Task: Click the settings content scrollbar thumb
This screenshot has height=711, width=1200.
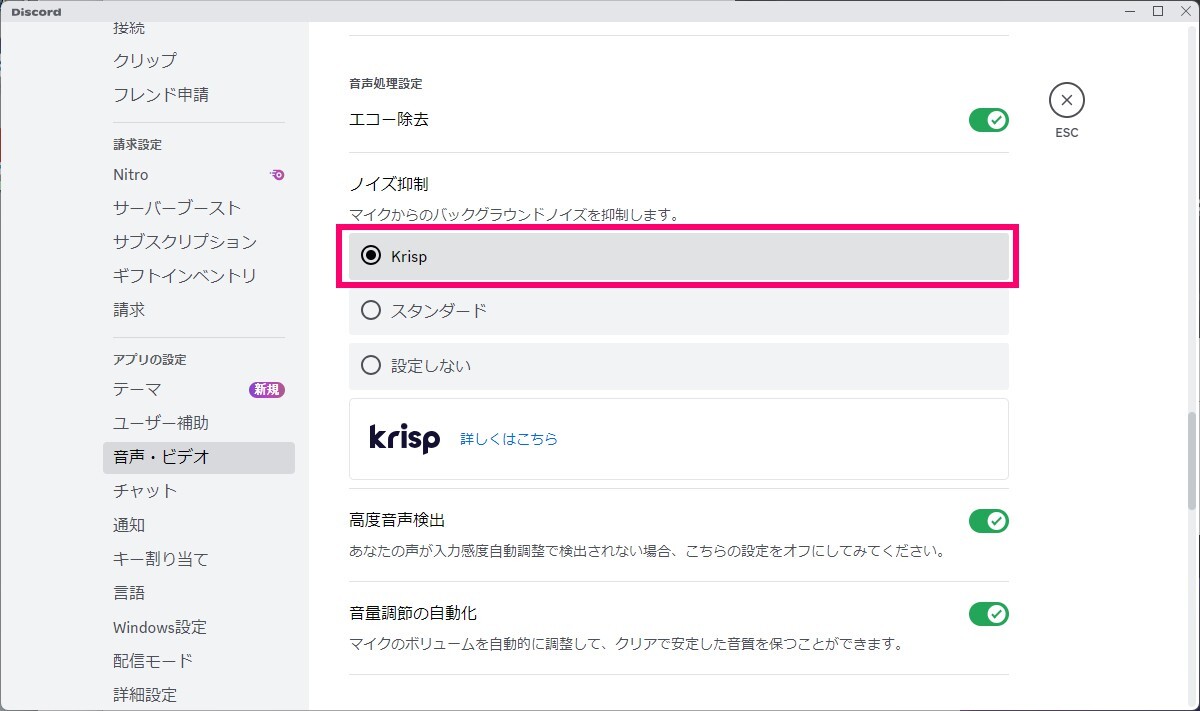Action: pyautogui.click(x=1190, y=460)
